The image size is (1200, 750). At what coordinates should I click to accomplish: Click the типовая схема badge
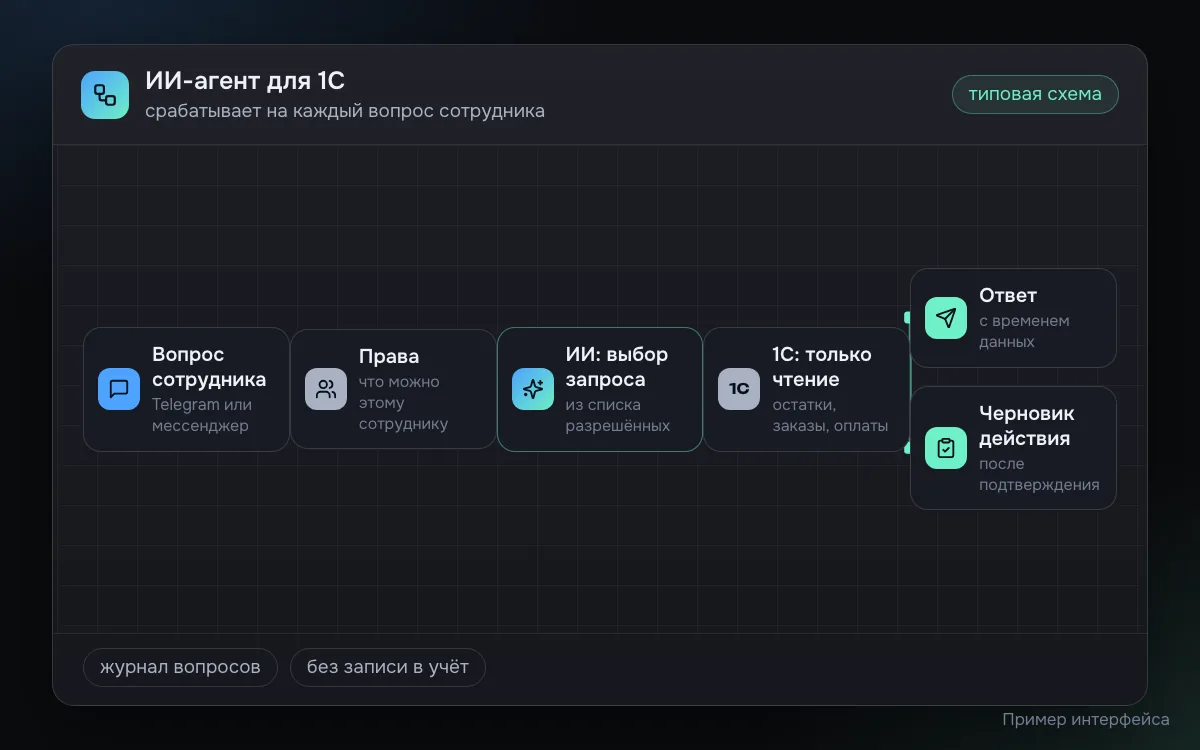click(x=1035, y=94)
